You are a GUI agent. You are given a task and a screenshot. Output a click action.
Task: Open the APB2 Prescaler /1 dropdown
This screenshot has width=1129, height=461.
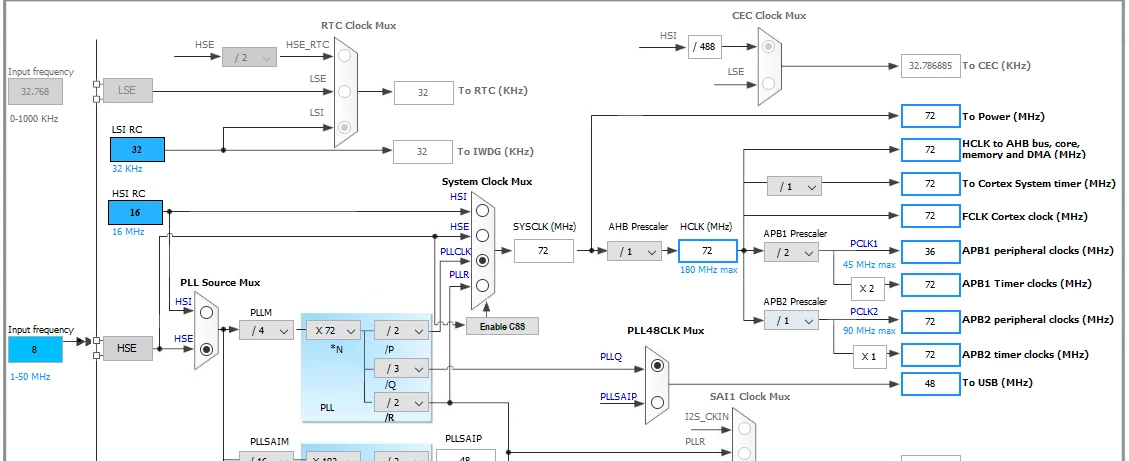791,321
